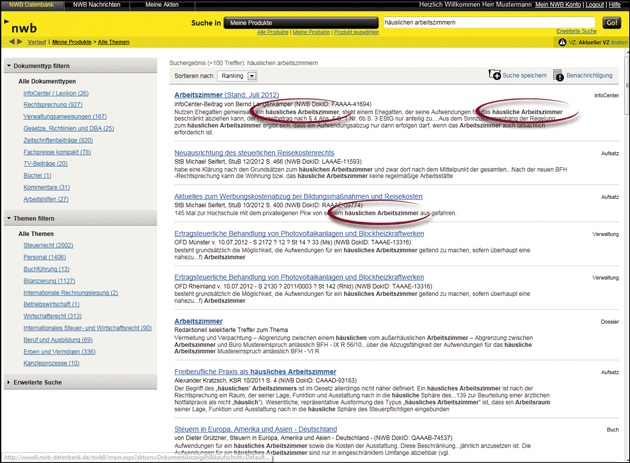Collapse the Dokumenttyp filtern section
Screen dimensions: 630x463
click(8, 64)
